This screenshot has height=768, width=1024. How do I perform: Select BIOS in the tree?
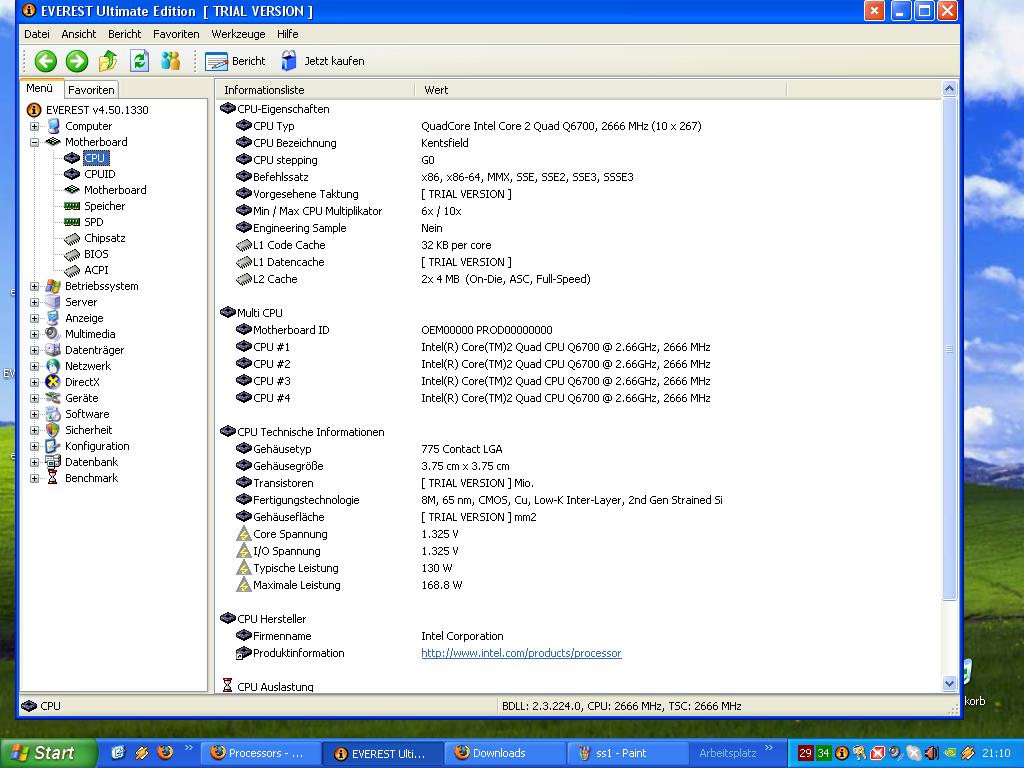click(96, 254)
